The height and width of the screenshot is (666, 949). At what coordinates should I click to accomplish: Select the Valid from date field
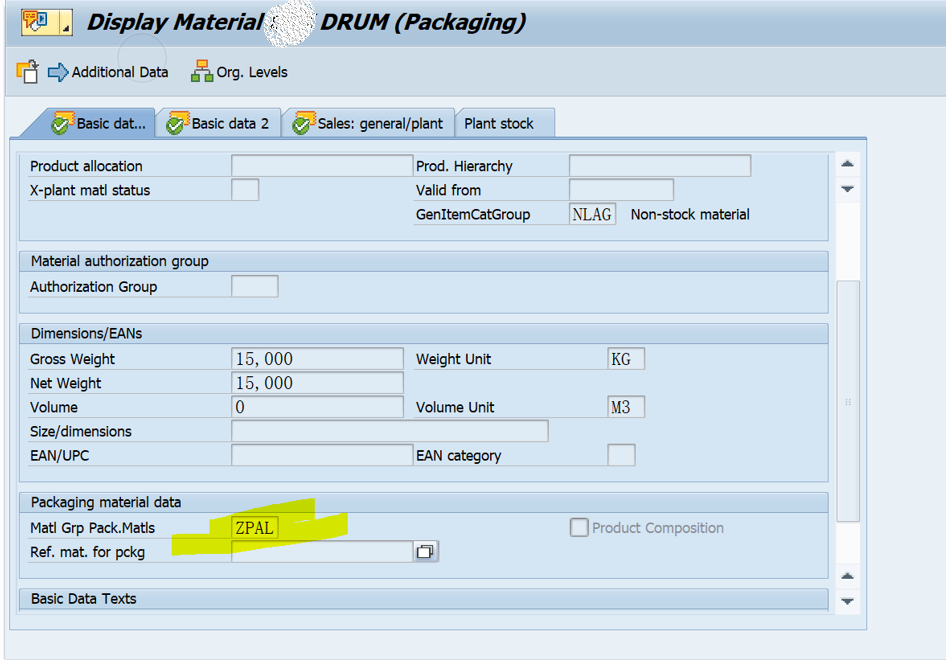pos(620,189)
